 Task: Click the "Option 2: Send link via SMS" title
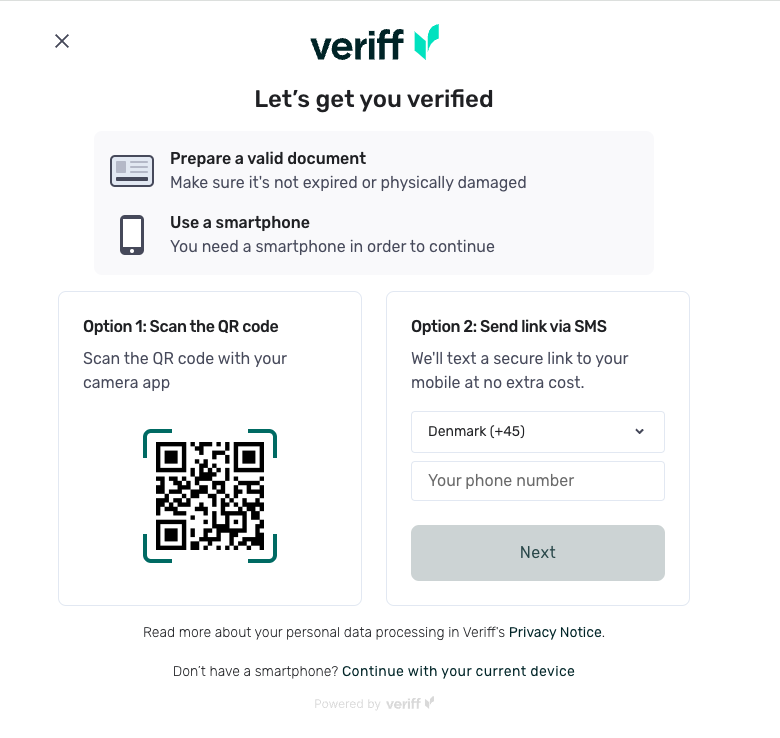[x=509, y=326]
